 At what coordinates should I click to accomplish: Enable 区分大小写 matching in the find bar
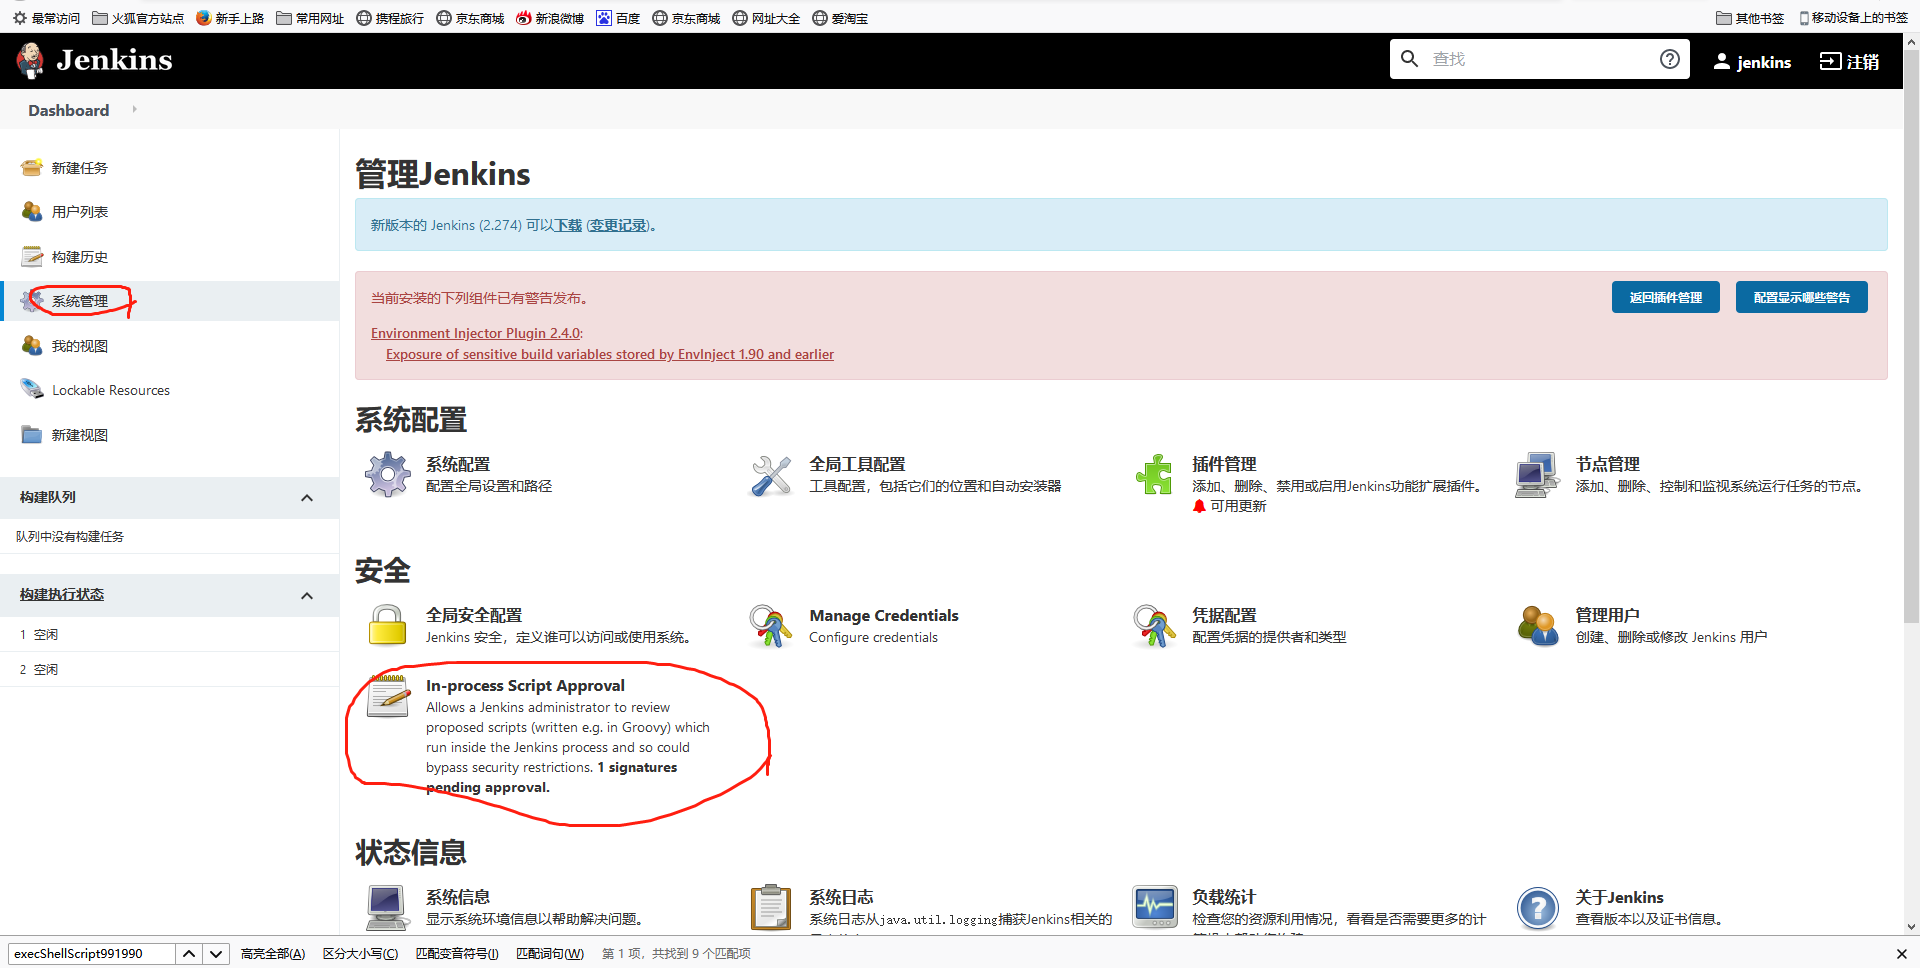[x=360, y=953]
